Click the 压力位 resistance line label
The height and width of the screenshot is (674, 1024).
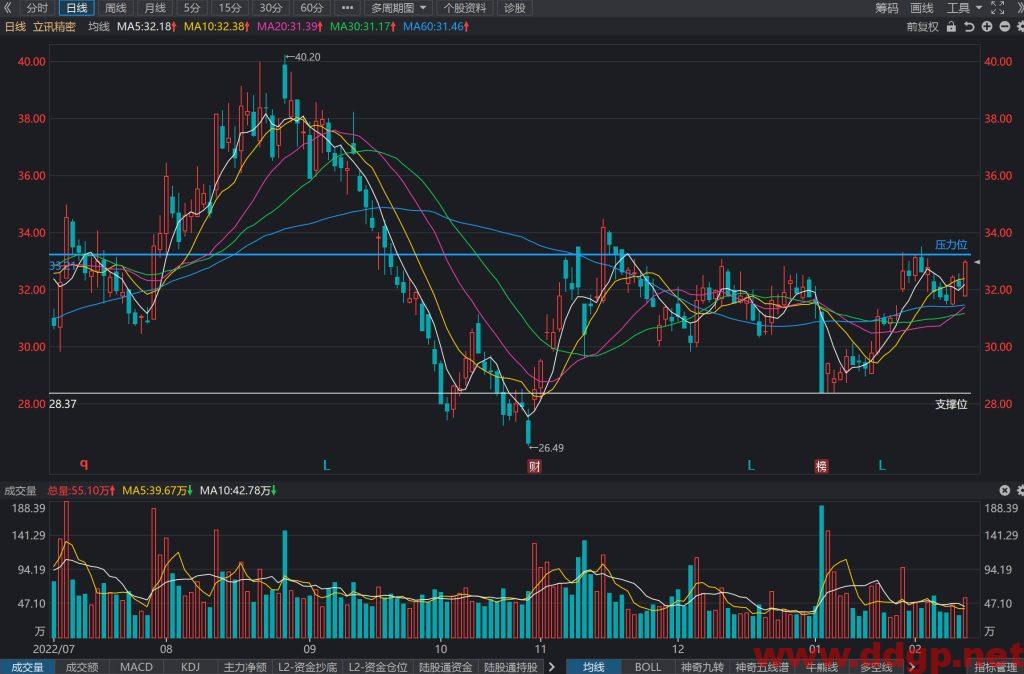(x=951, y=245)
